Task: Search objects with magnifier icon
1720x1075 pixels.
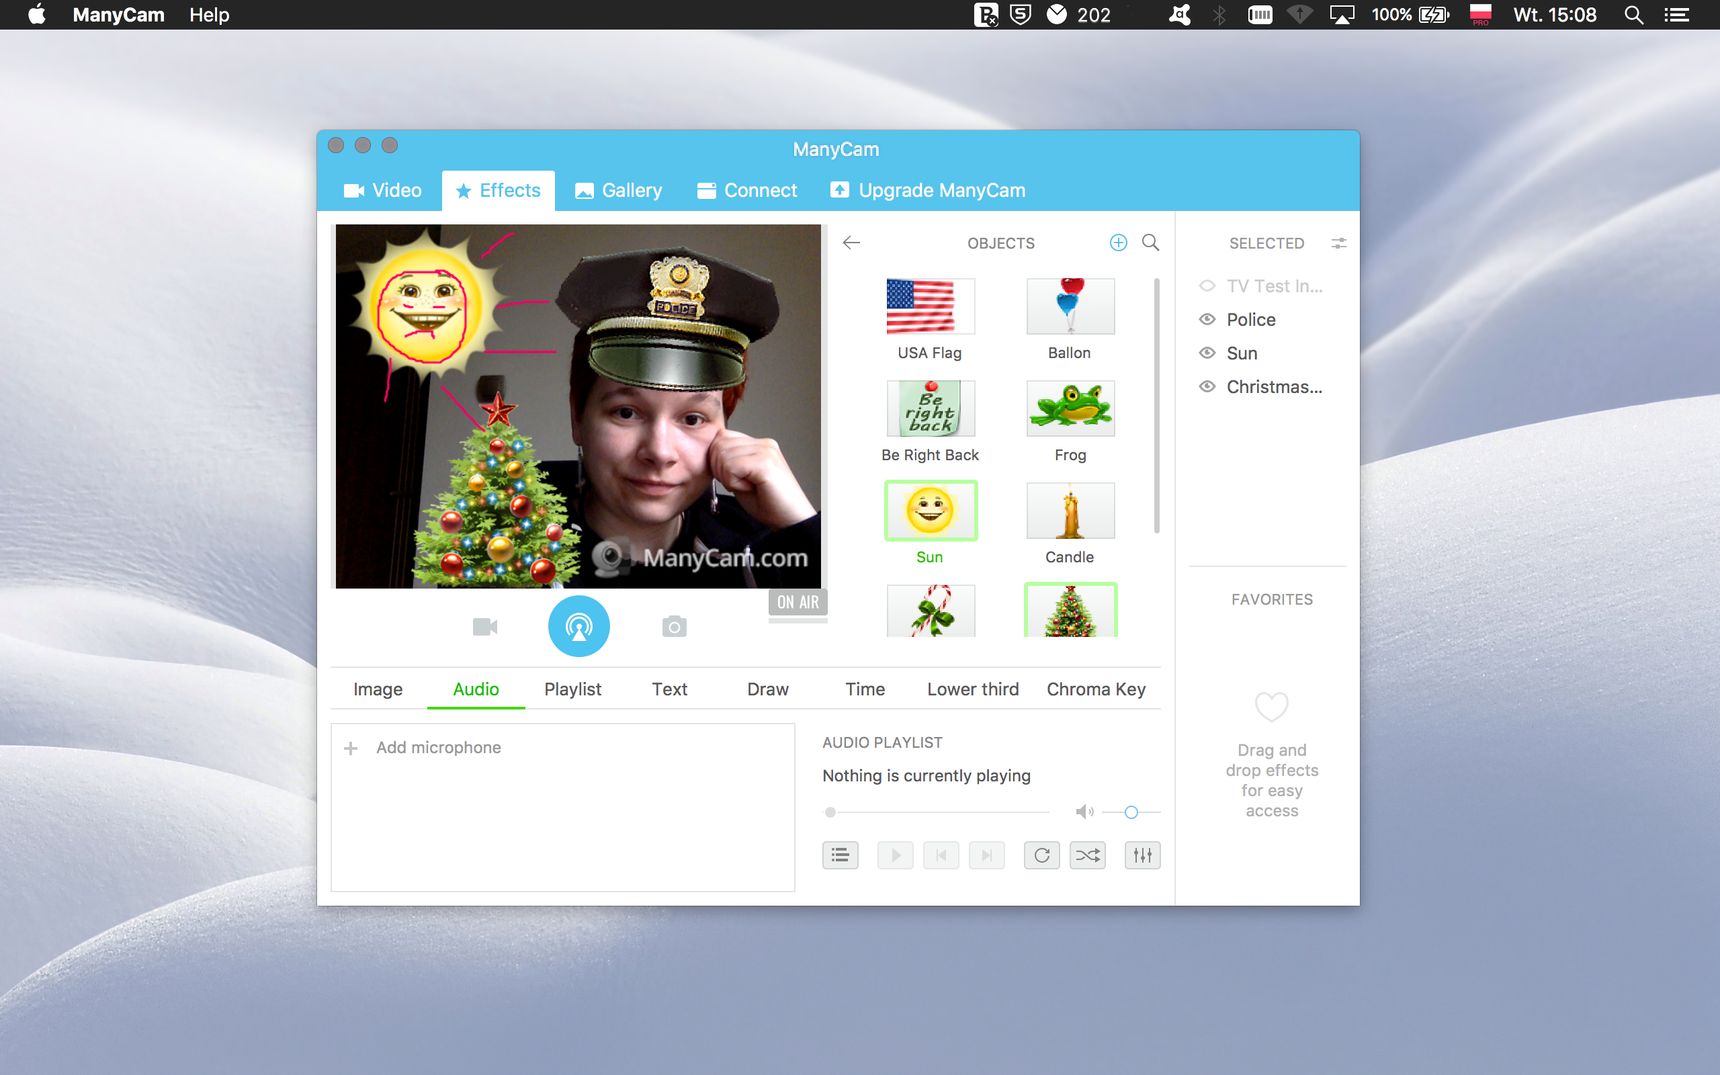Action: click(x=1151, y=243)
